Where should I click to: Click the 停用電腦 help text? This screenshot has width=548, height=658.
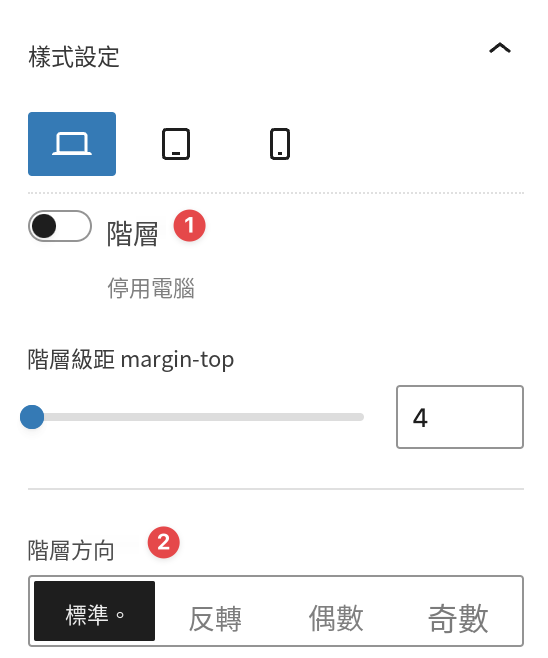pos(151,288)
